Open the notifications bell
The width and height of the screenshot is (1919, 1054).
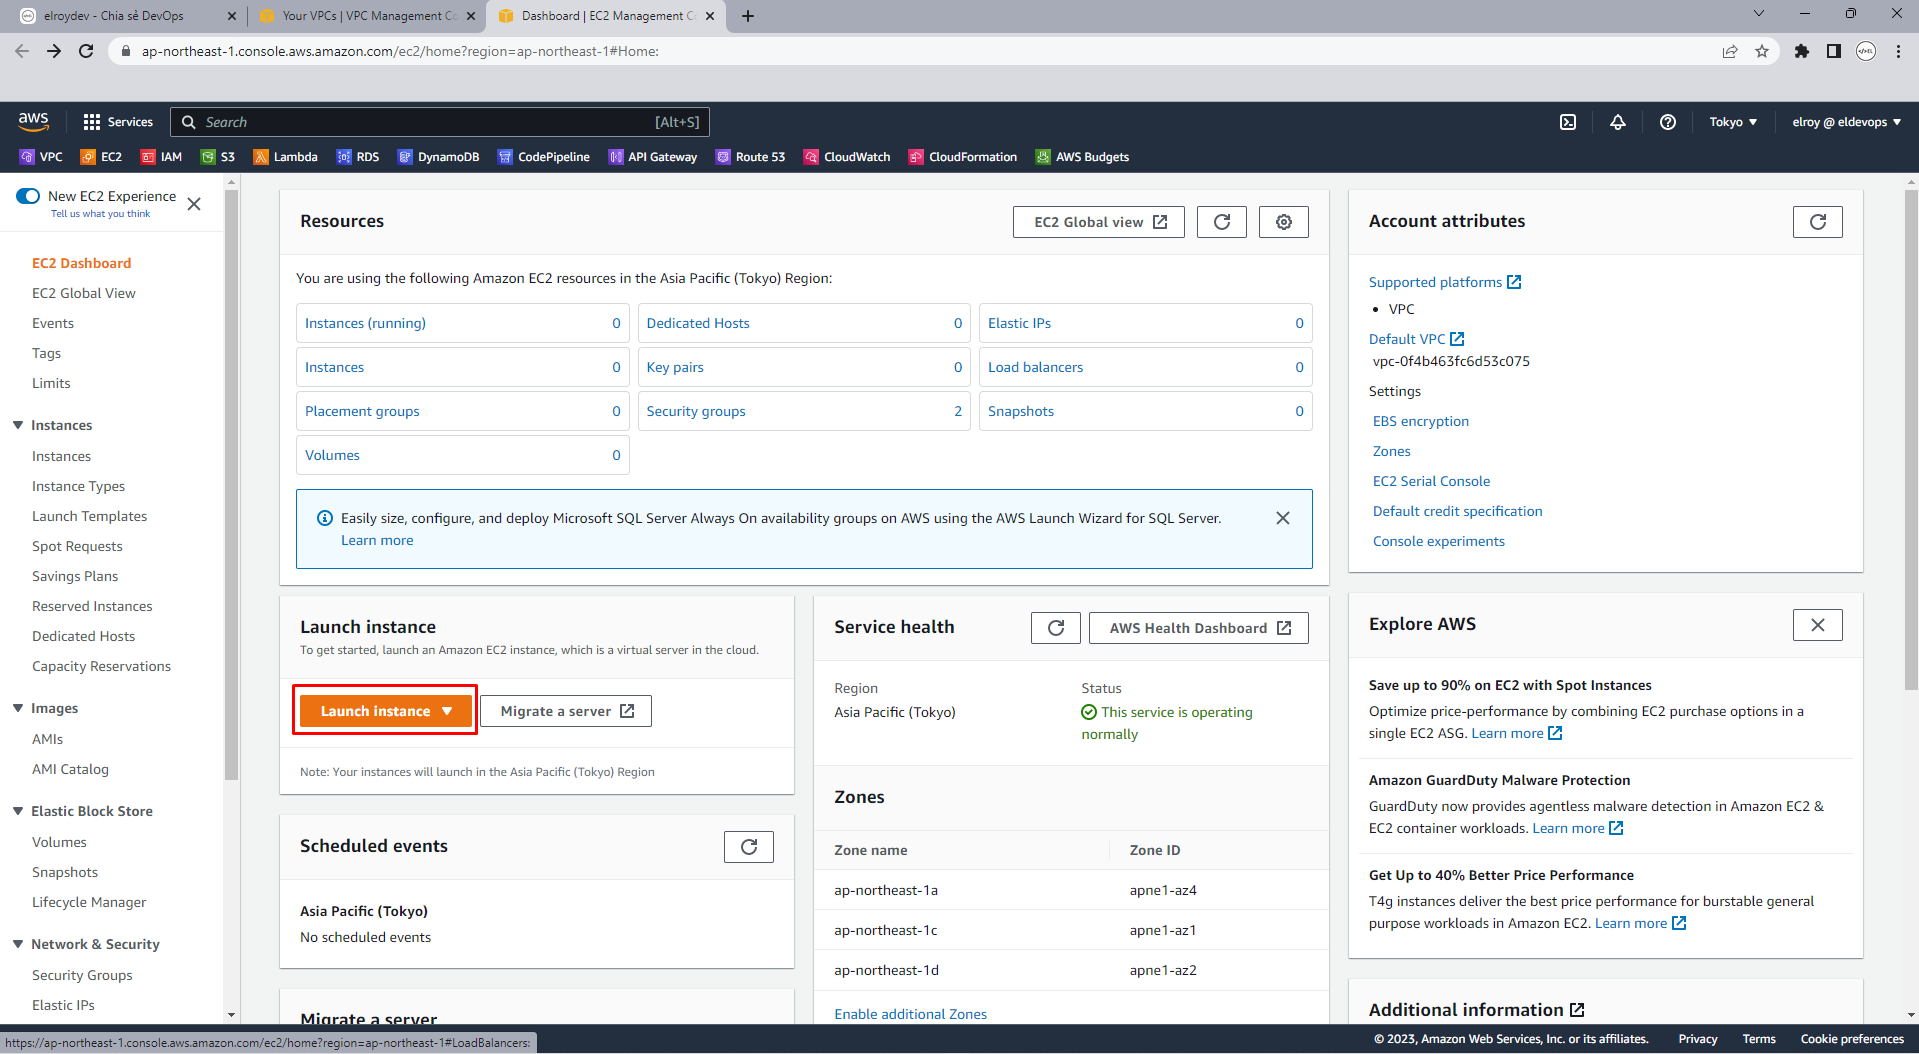(1618, 122)
